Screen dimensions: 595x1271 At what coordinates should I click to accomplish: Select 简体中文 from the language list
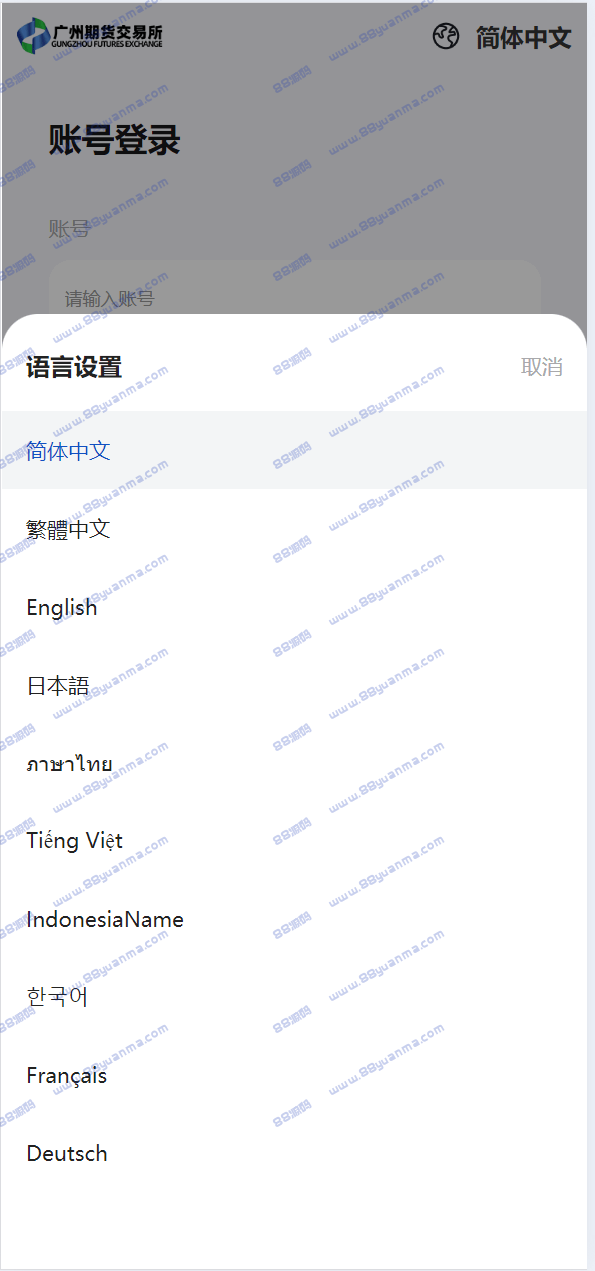point(294,450)
